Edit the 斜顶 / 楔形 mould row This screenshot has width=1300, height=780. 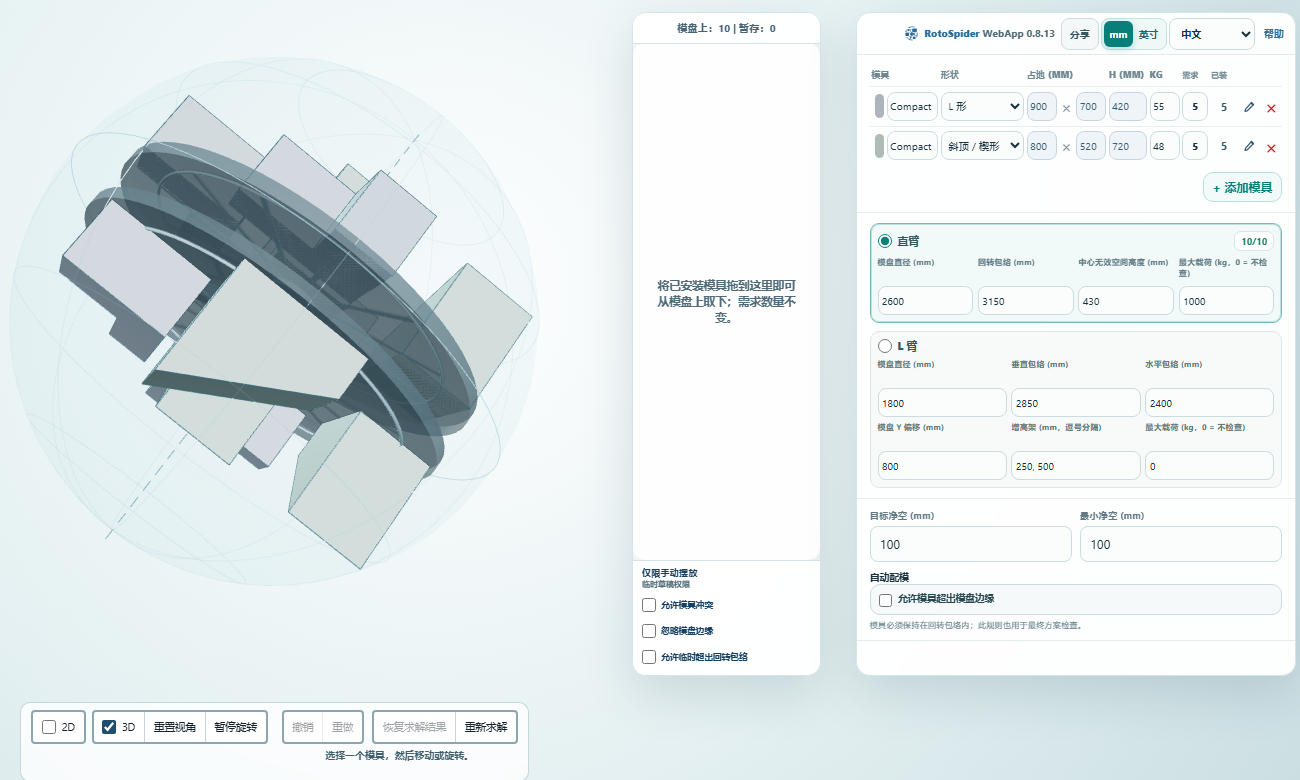click(x=1249, y=146)
